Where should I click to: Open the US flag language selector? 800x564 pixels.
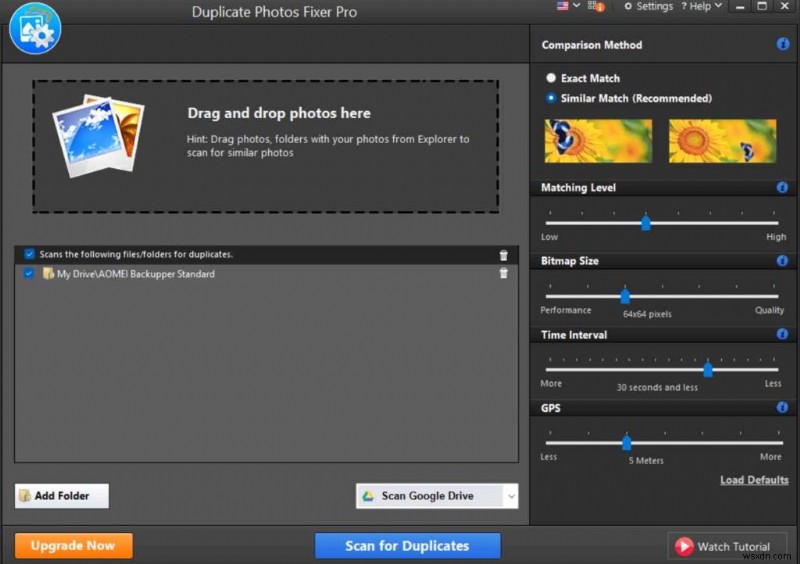(x=562, y=6)
